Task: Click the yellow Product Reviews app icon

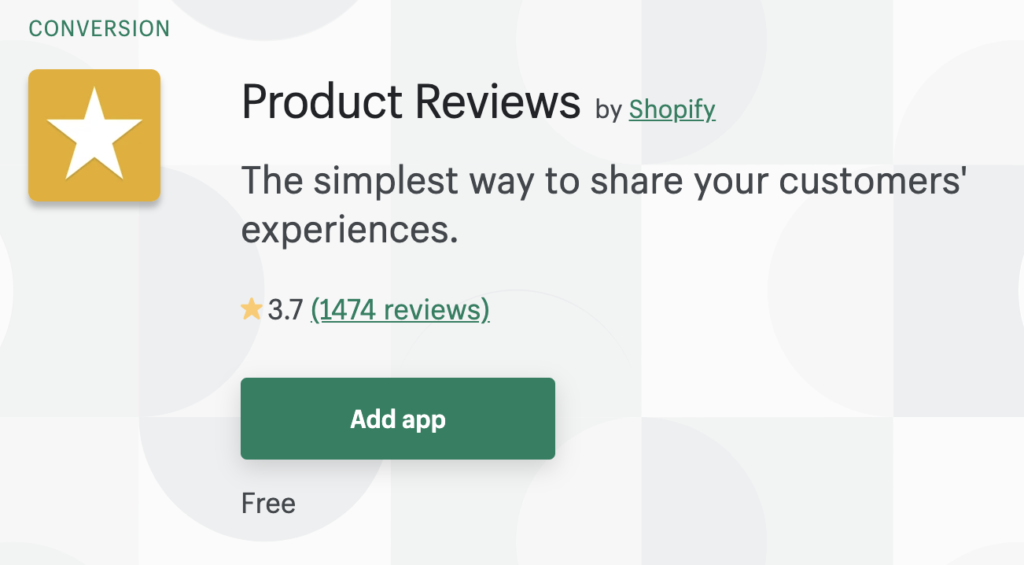Action: coord(94,135)
